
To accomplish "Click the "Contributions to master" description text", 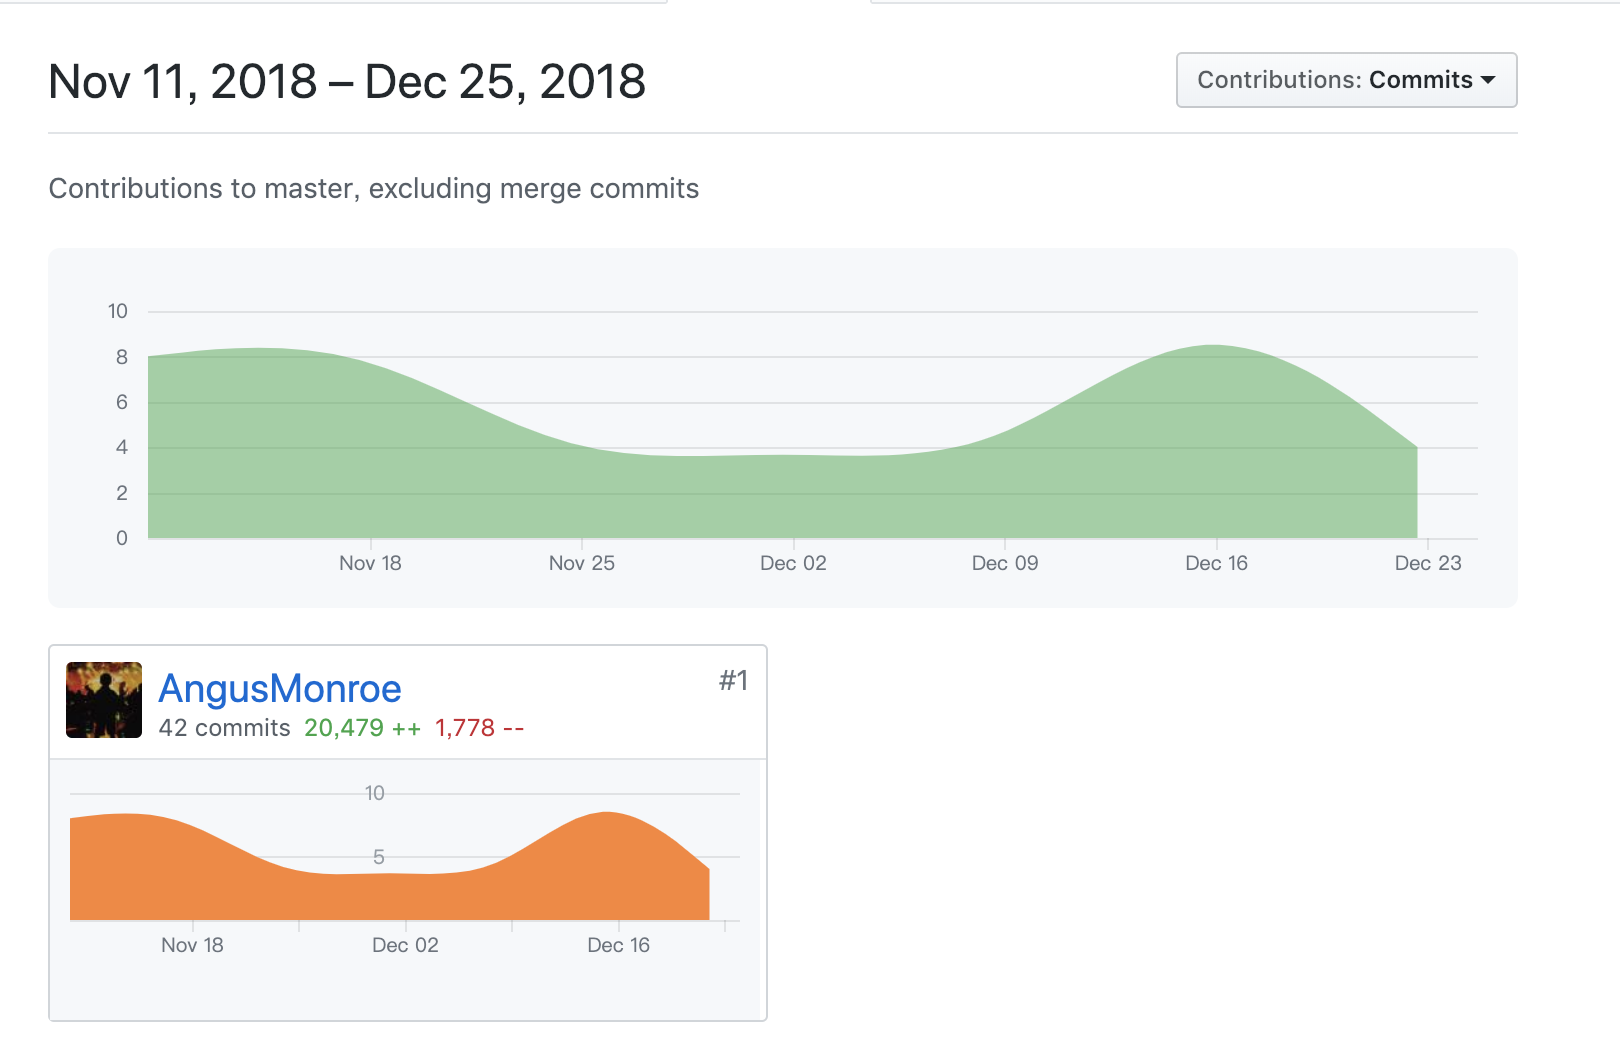I will pyautogui.click(x=374, y=189).
